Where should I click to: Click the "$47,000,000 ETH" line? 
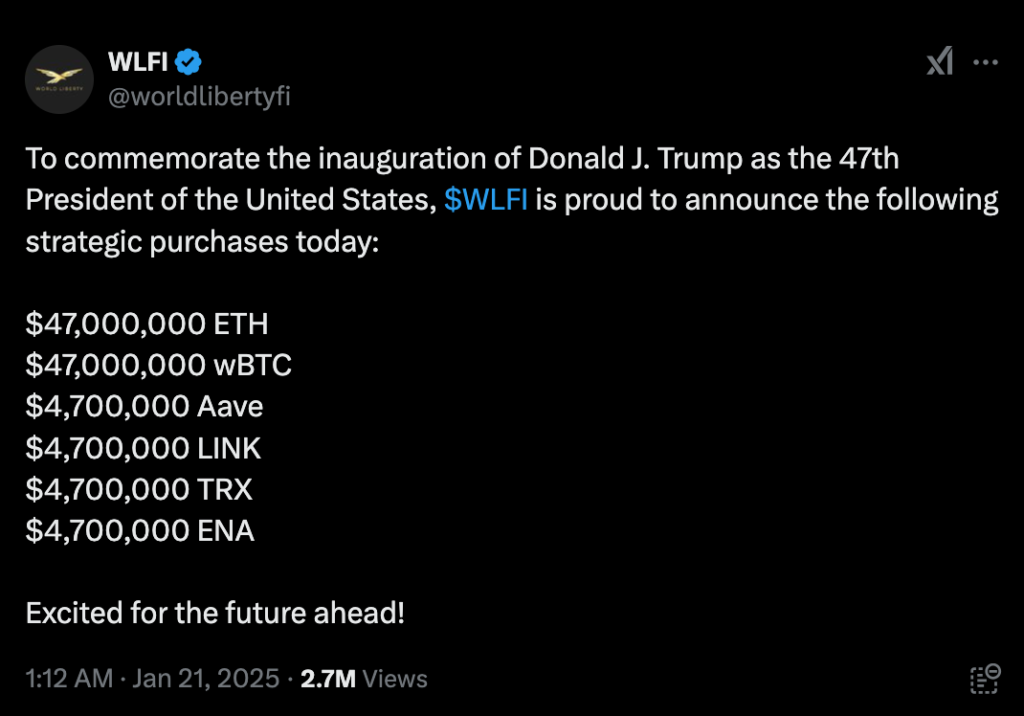coord(147,324)
